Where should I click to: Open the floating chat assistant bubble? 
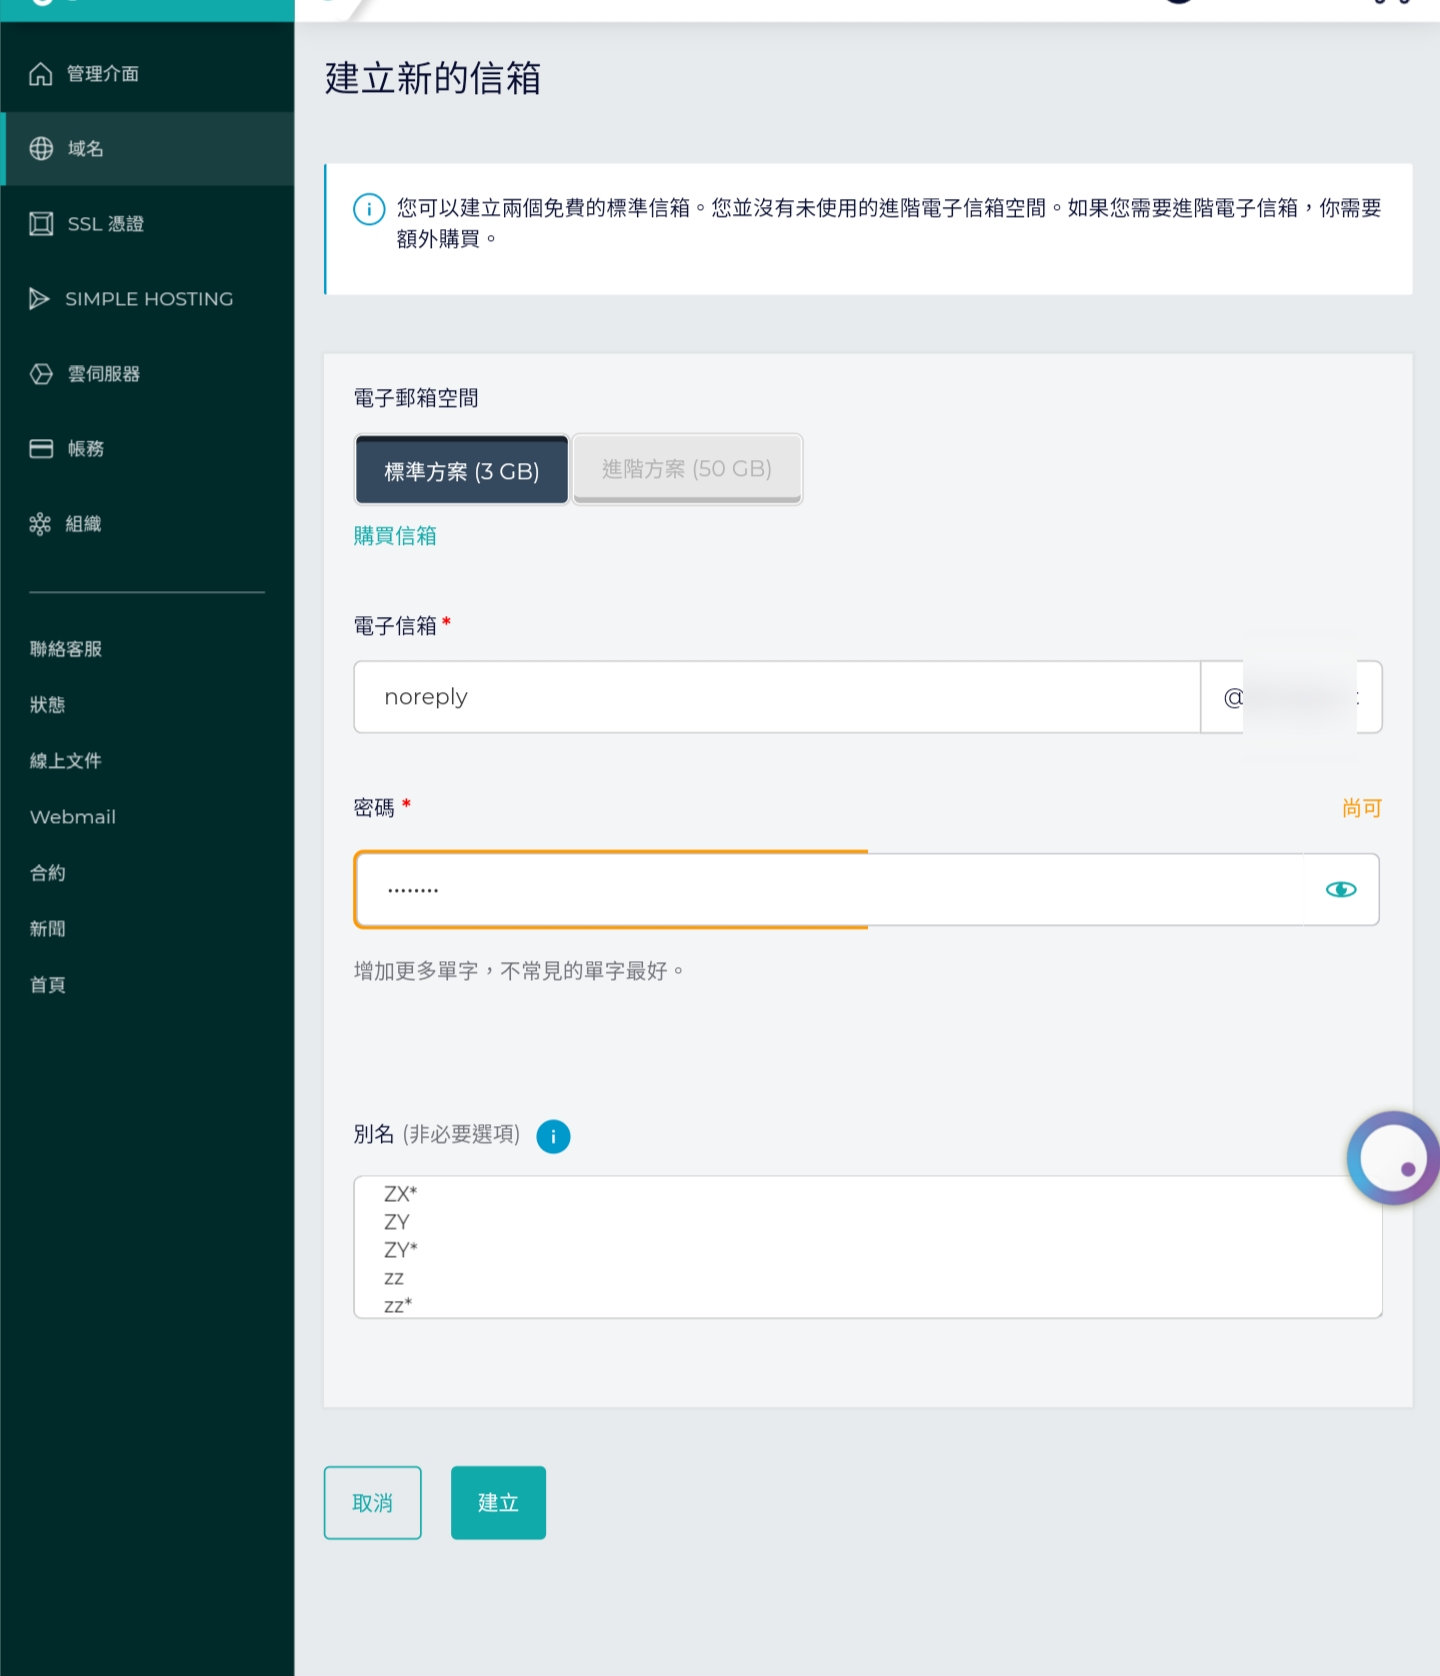tap(1393, 1158)
